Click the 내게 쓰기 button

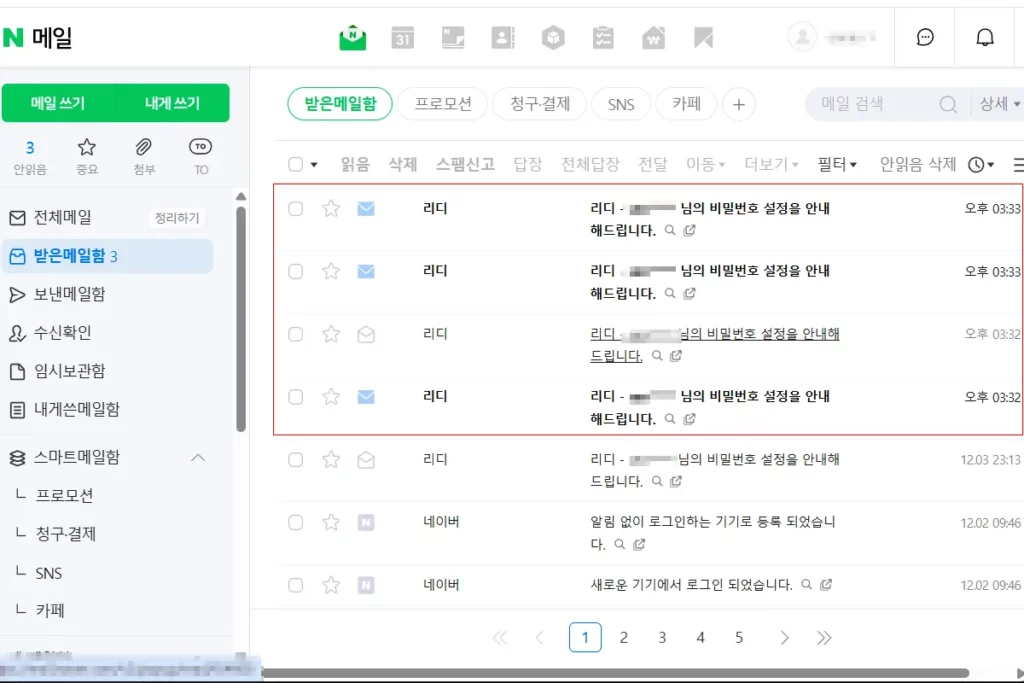pyautogui.click(x=172, y=103)
